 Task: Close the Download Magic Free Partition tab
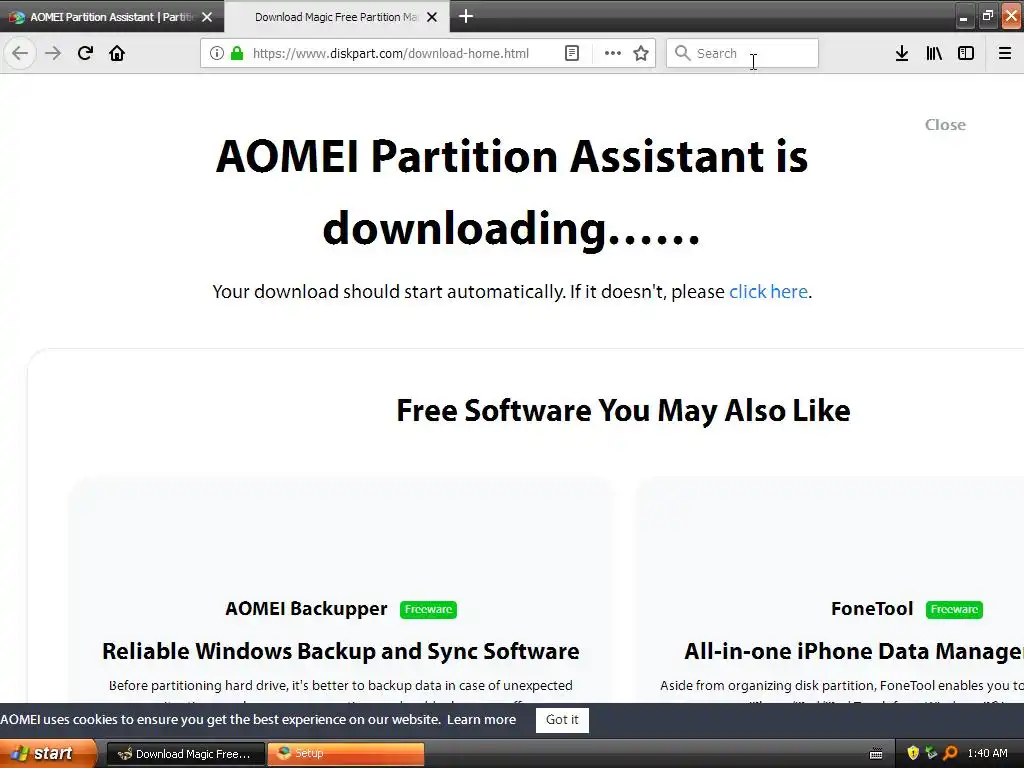[432, 17]
